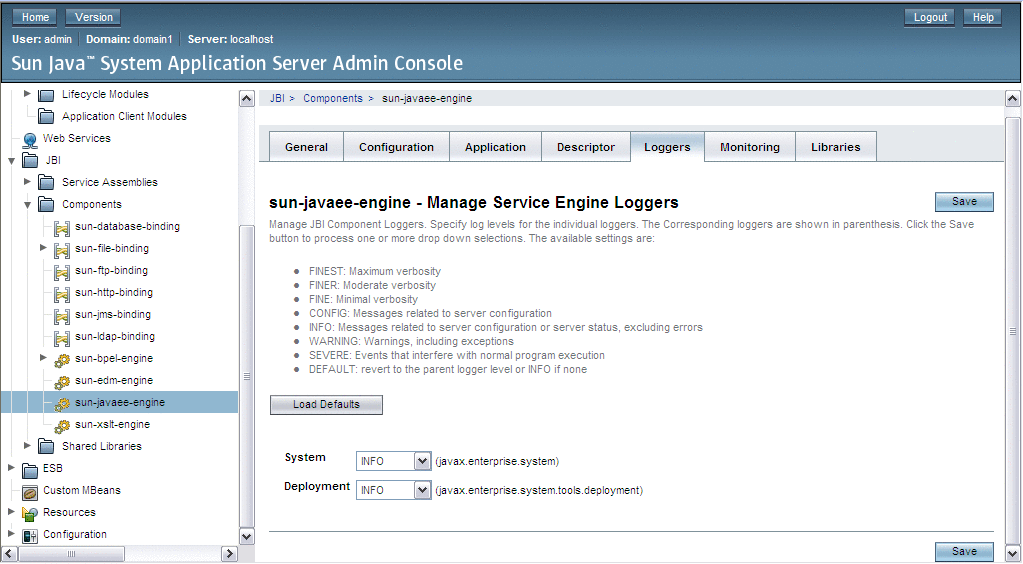Click the top Save button

click(964, 202)
